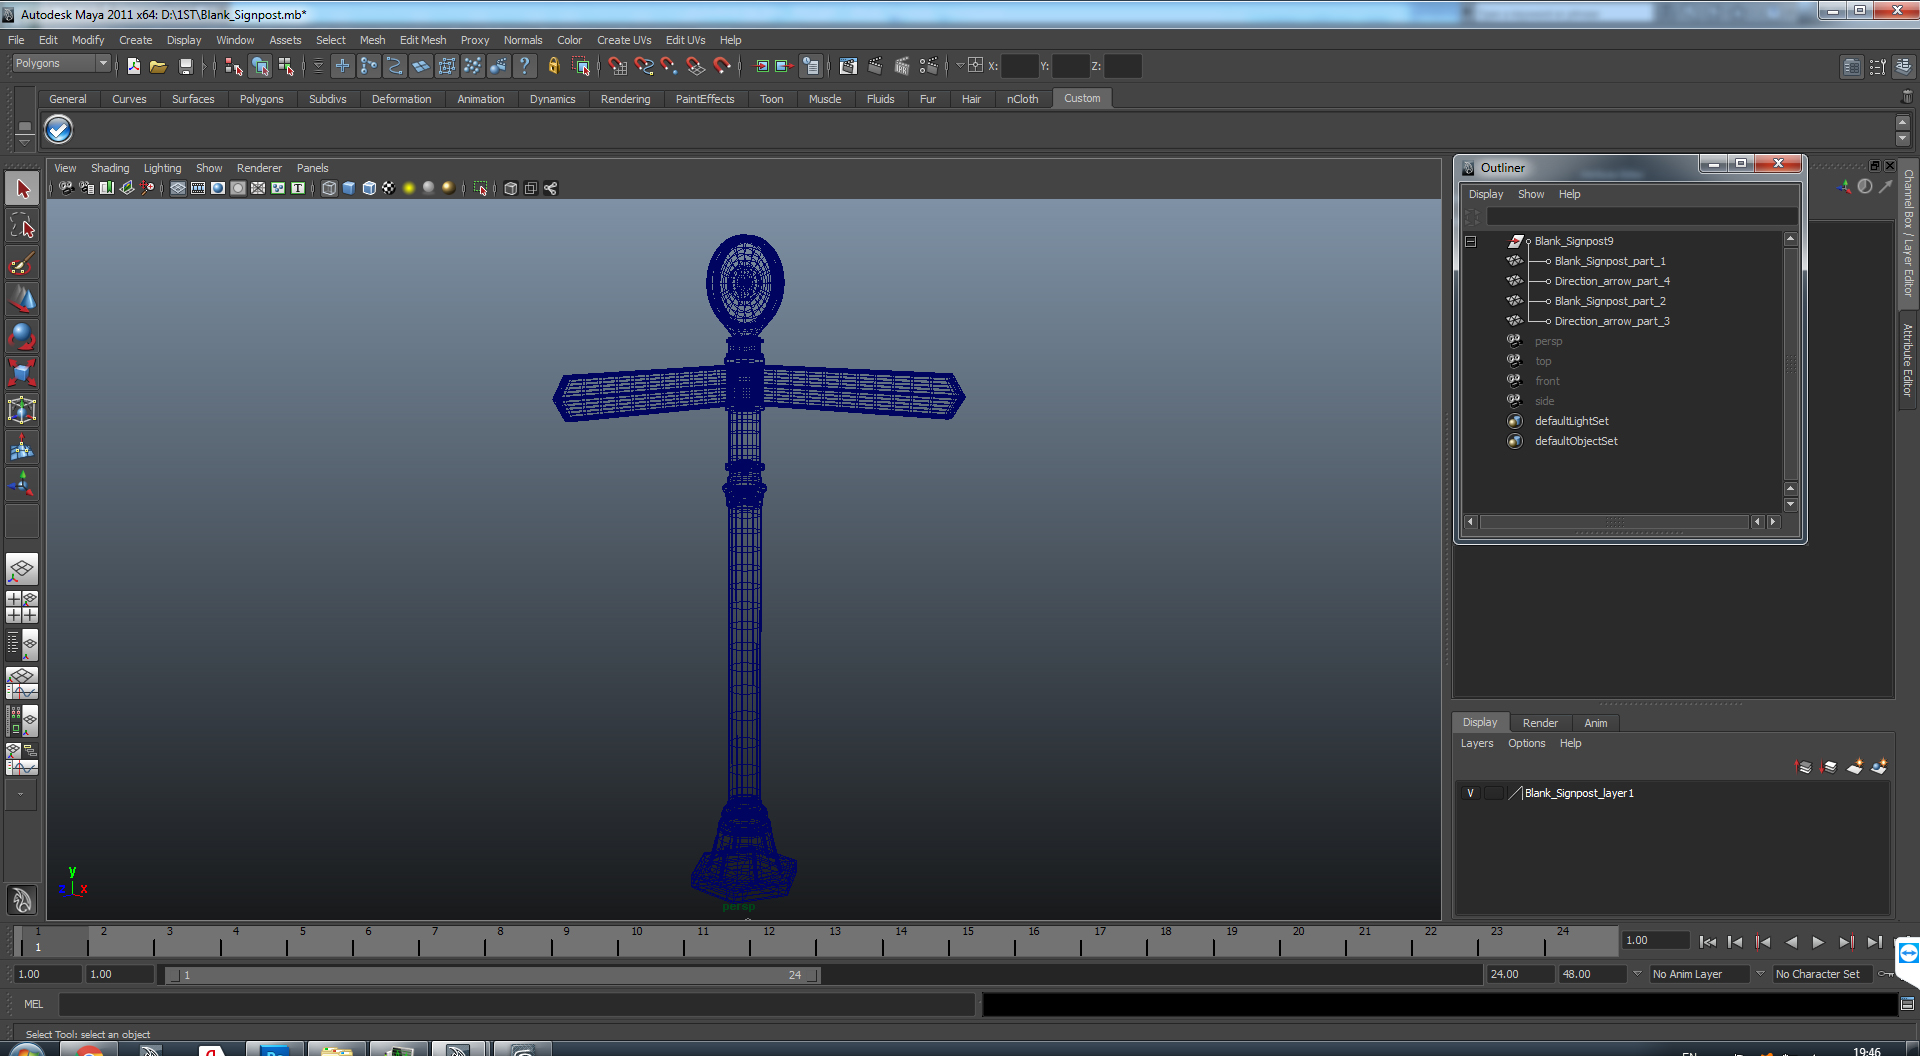Enable use all lights bulb icon
The image size is (1920, 1056).
tap(409, 188)
